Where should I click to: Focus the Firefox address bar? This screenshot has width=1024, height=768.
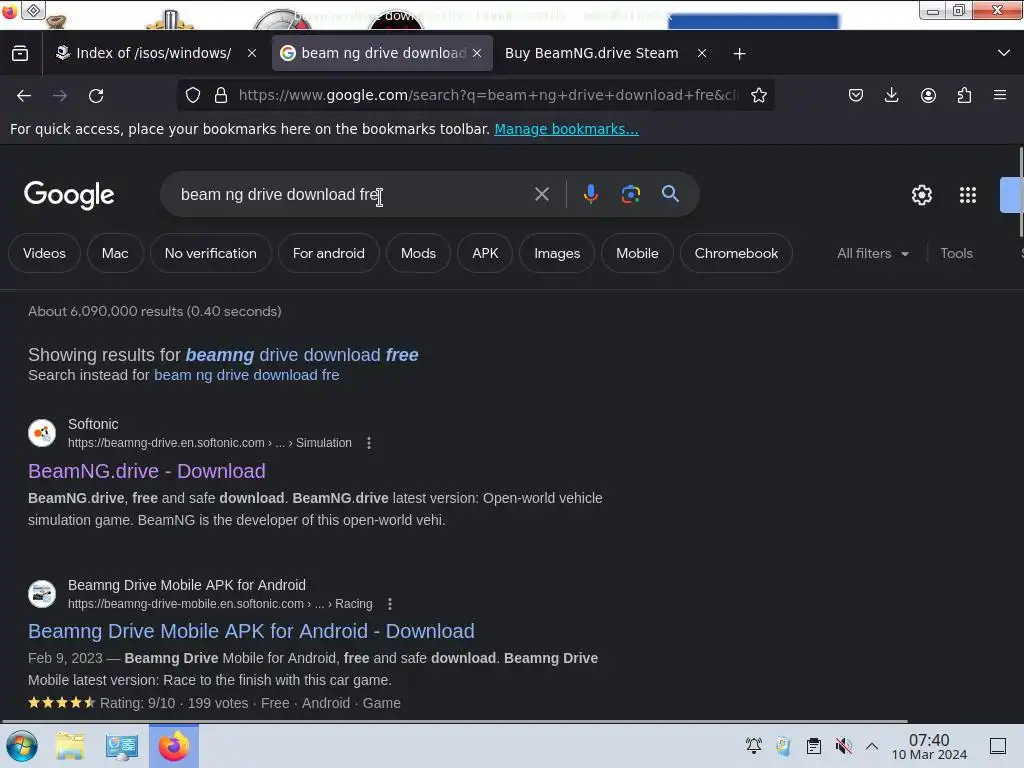point(488,95)
